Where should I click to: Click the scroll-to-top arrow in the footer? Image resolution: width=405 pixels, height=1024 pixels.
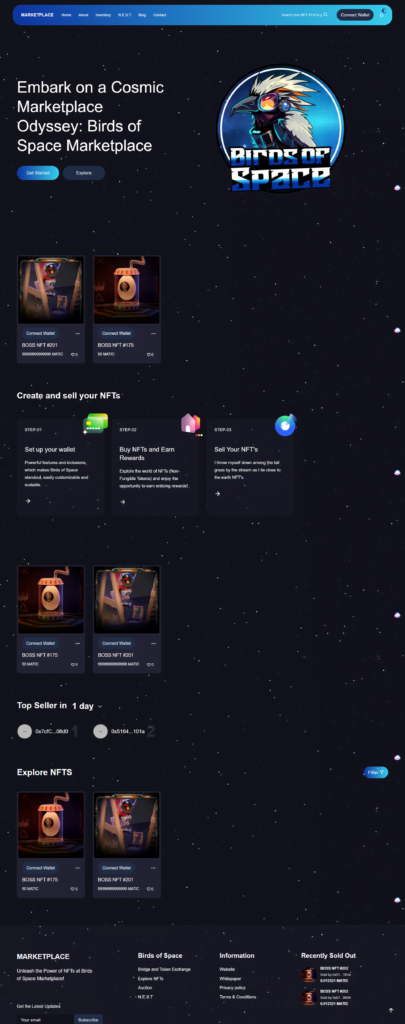391,1010
